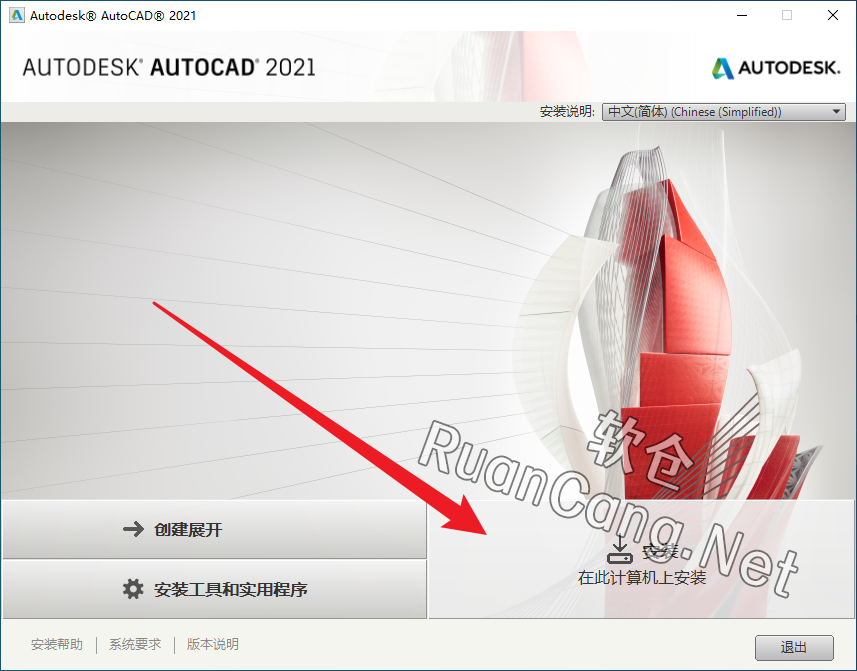Click the AUTODESK AUTOCAD 2021 header wordmark

coord(168,68)
